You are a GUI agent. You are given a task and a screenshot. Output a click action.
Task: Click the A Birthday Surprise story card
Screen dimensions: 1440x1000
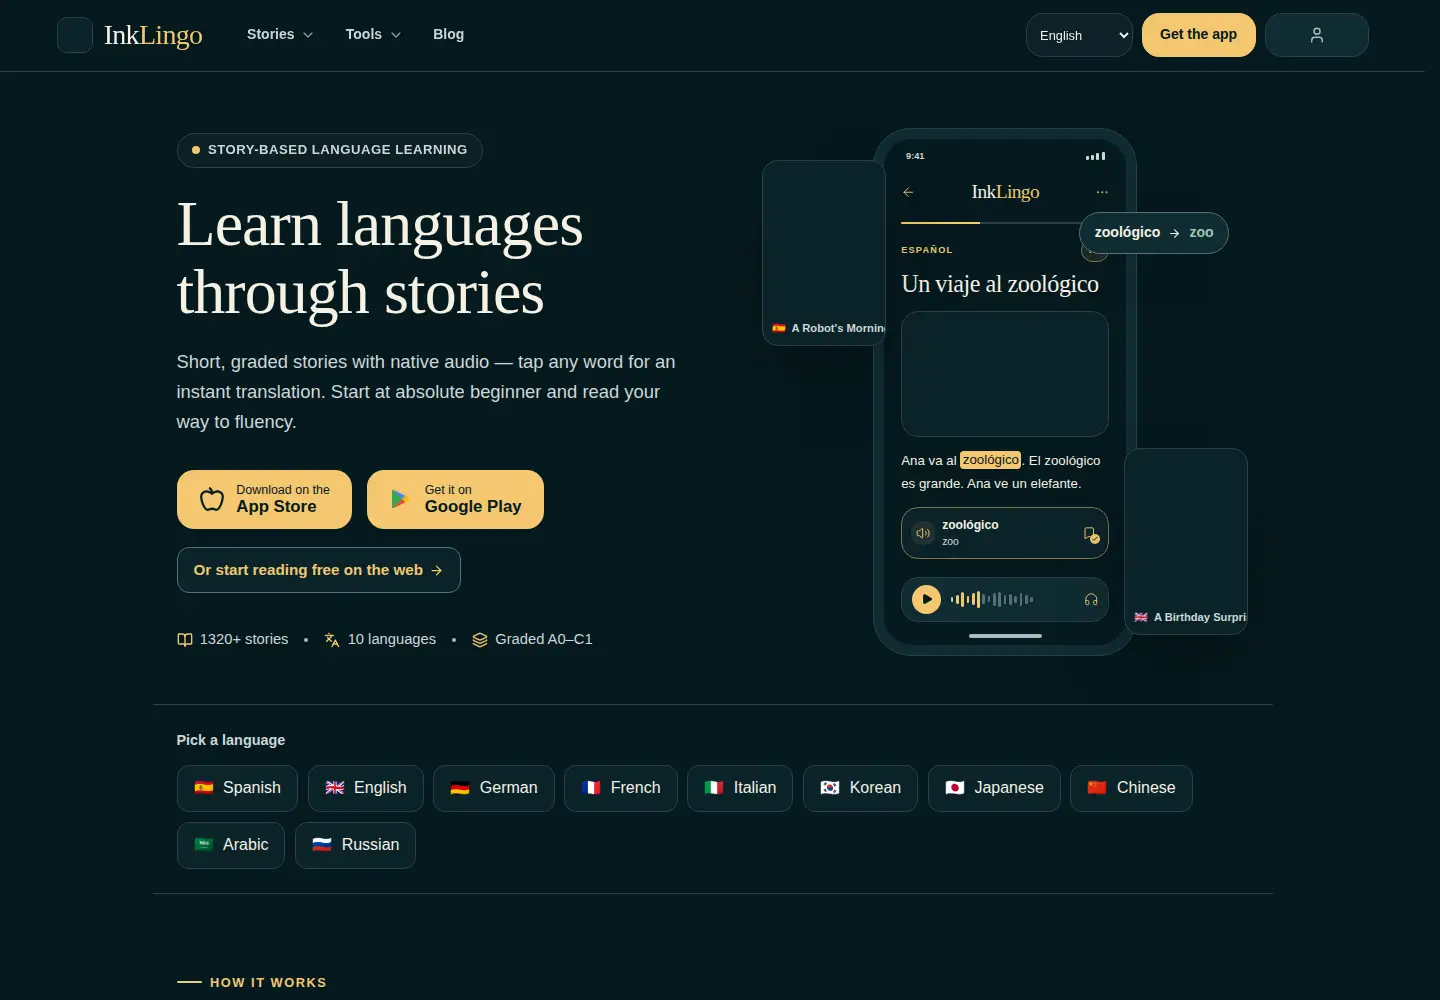click(1186, 541)
